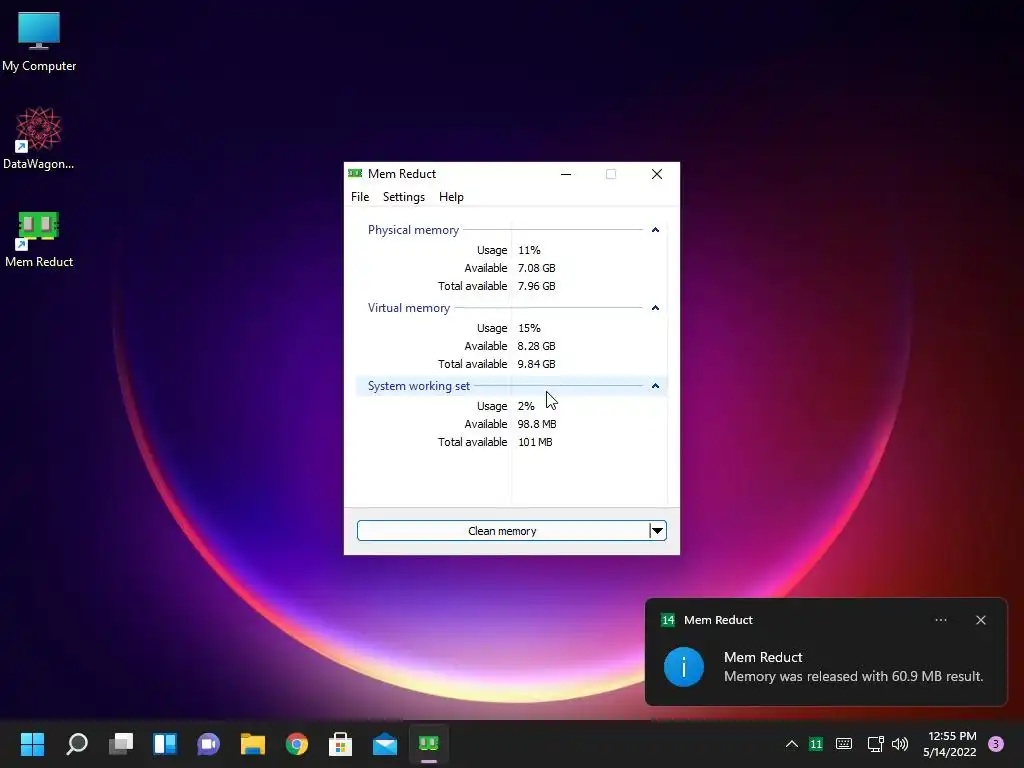
Task: Open the Chat taskbar icon
Action: point(208,744)
